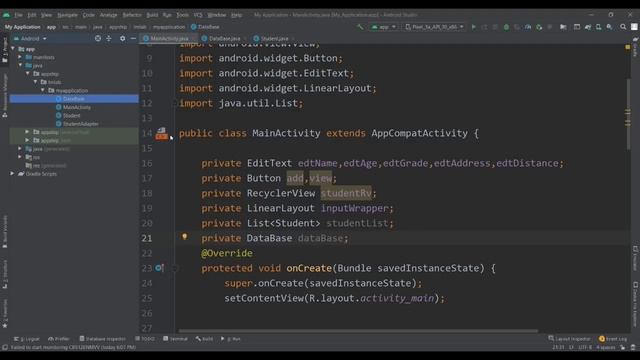Expand the manifests folder arrow
The image size is (640, 360).
pos(20,57)
